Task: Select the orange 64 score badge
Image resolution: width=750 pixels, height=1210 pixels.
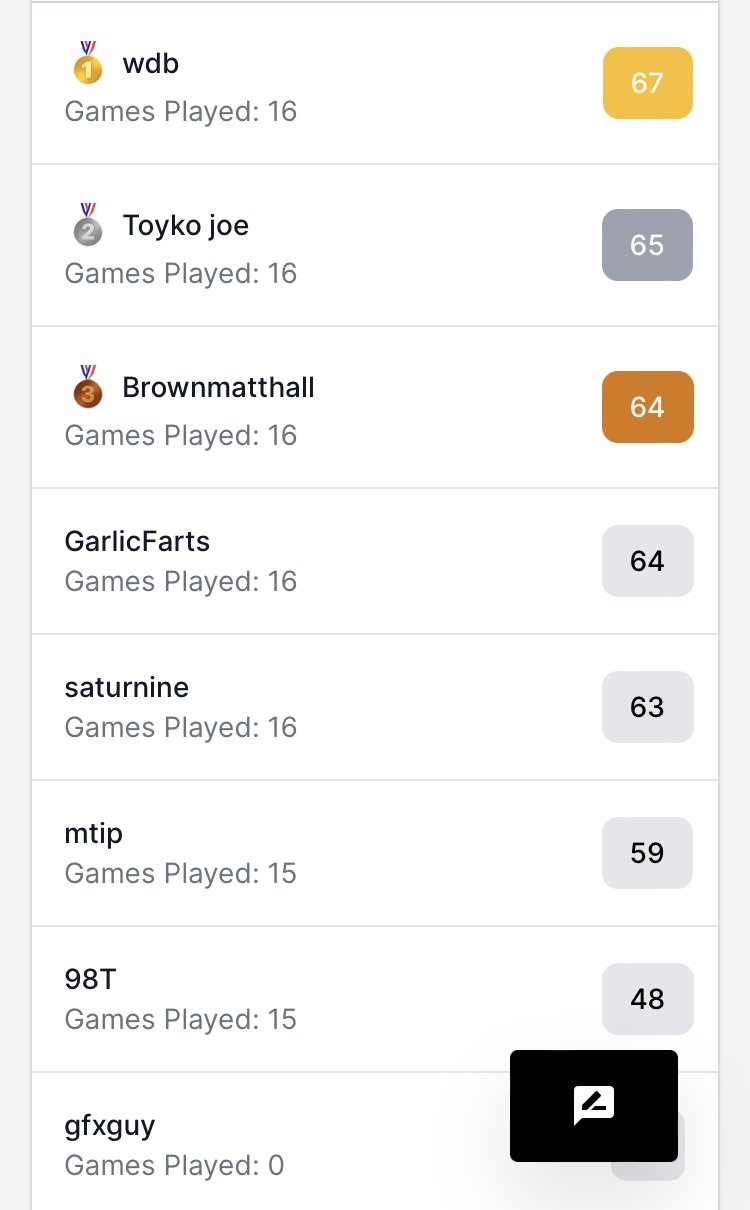Action: [648, 407]
